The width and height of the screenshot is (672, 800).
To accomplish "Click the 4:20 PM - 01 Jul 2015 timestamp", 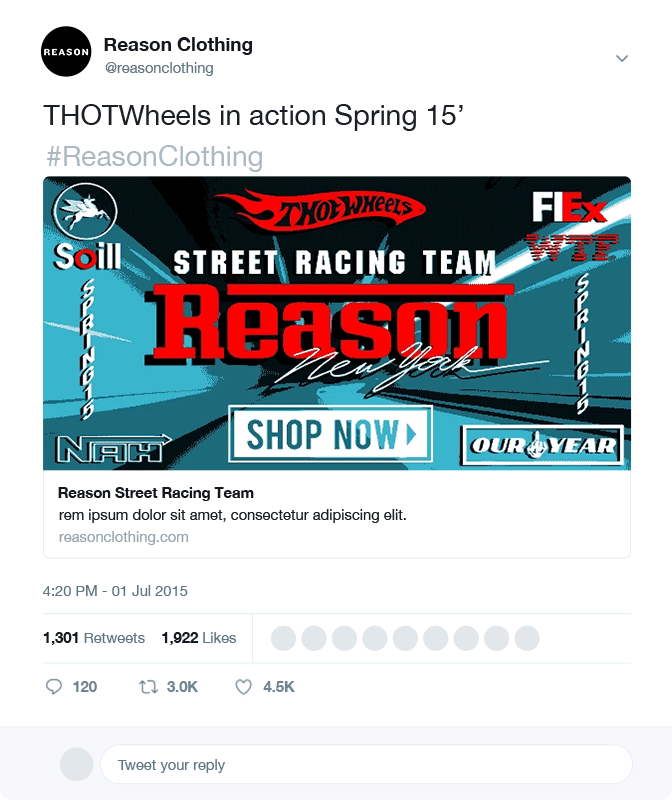I will (115, 591).
